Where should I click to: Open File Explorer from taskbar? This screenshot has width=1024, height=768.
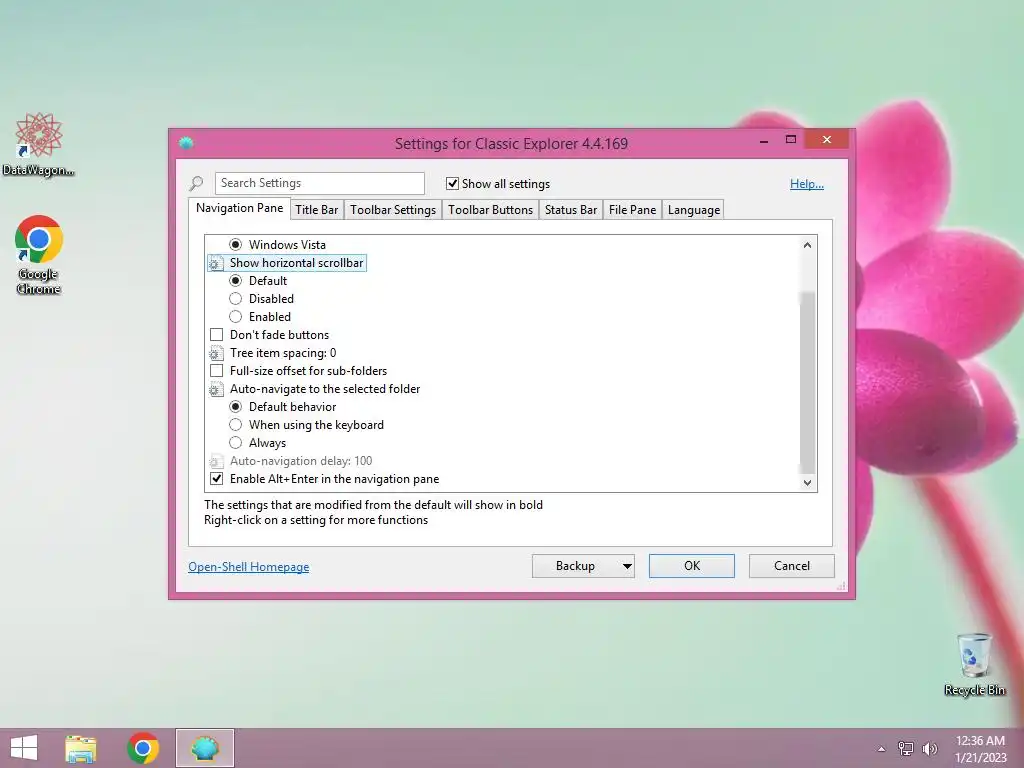(x=81, y=748)
